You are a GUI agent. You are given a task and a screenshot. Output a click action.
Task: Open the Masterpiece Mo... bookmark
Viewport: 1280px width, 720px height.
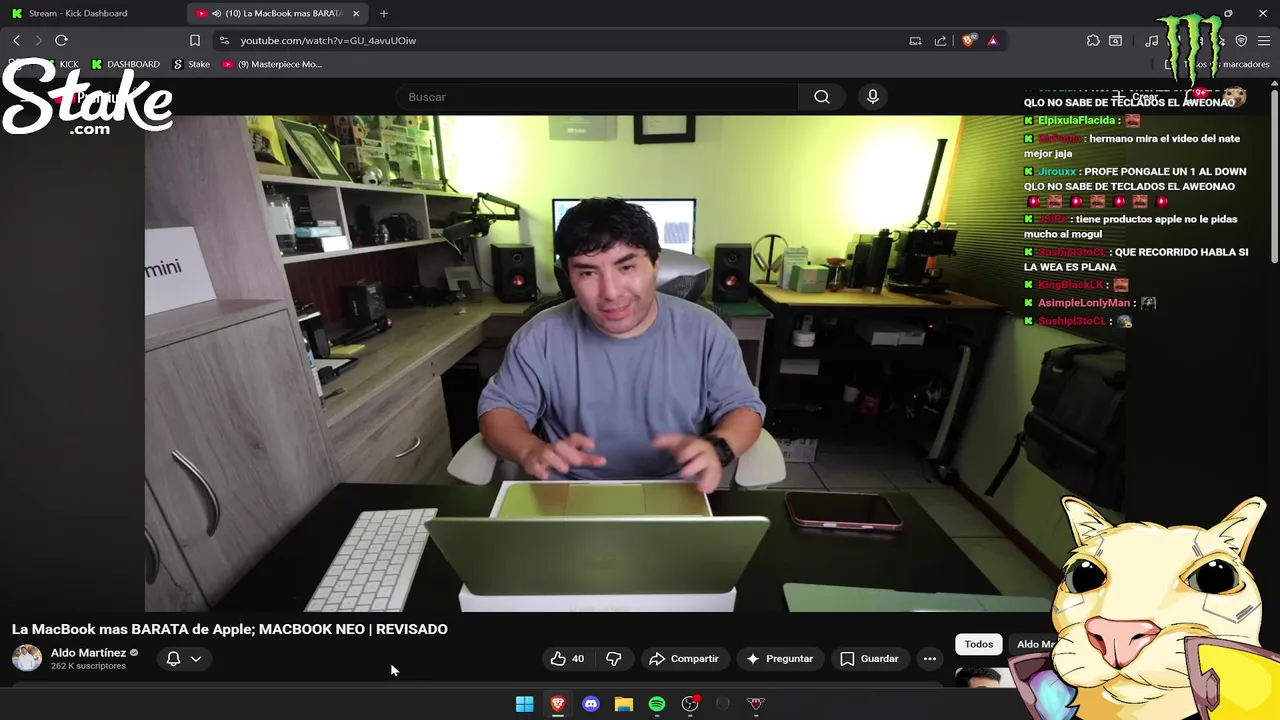pos(272,64)
